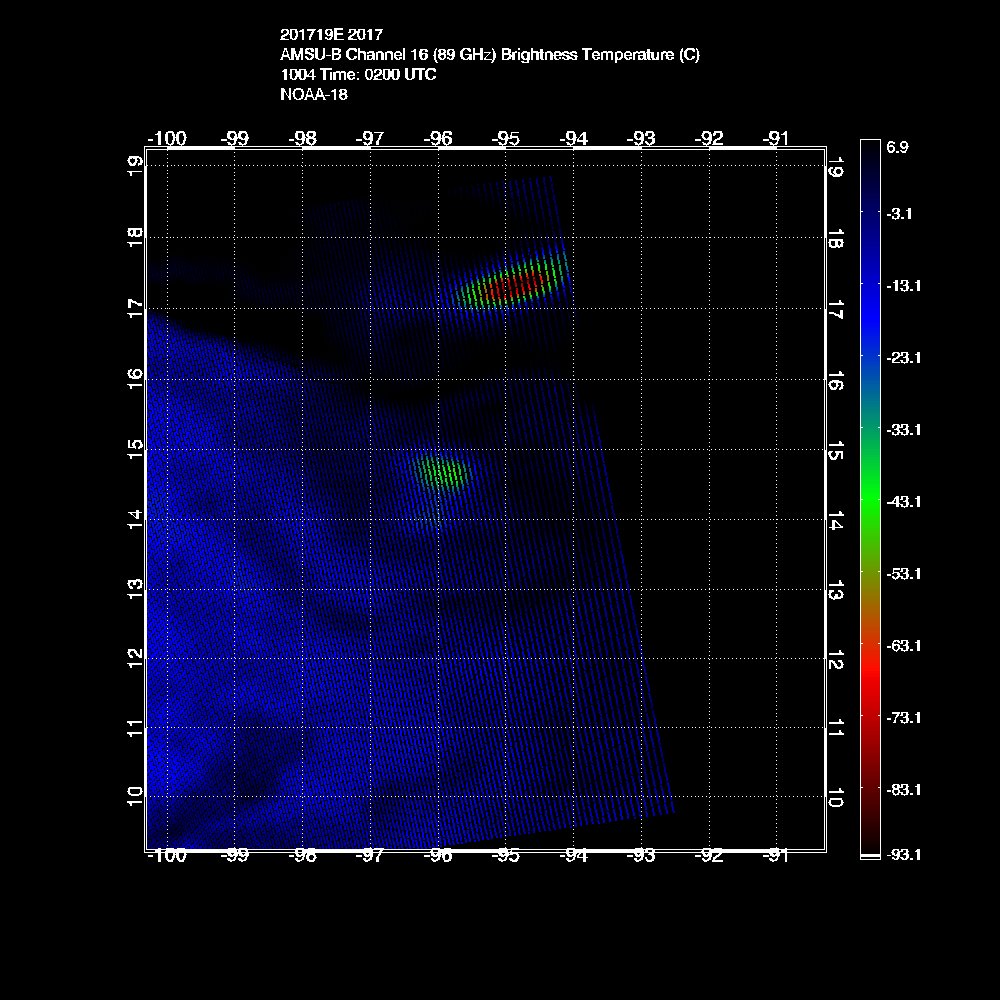
Task: Click the -91 longitude label on top axis
Action: [777, 138]
